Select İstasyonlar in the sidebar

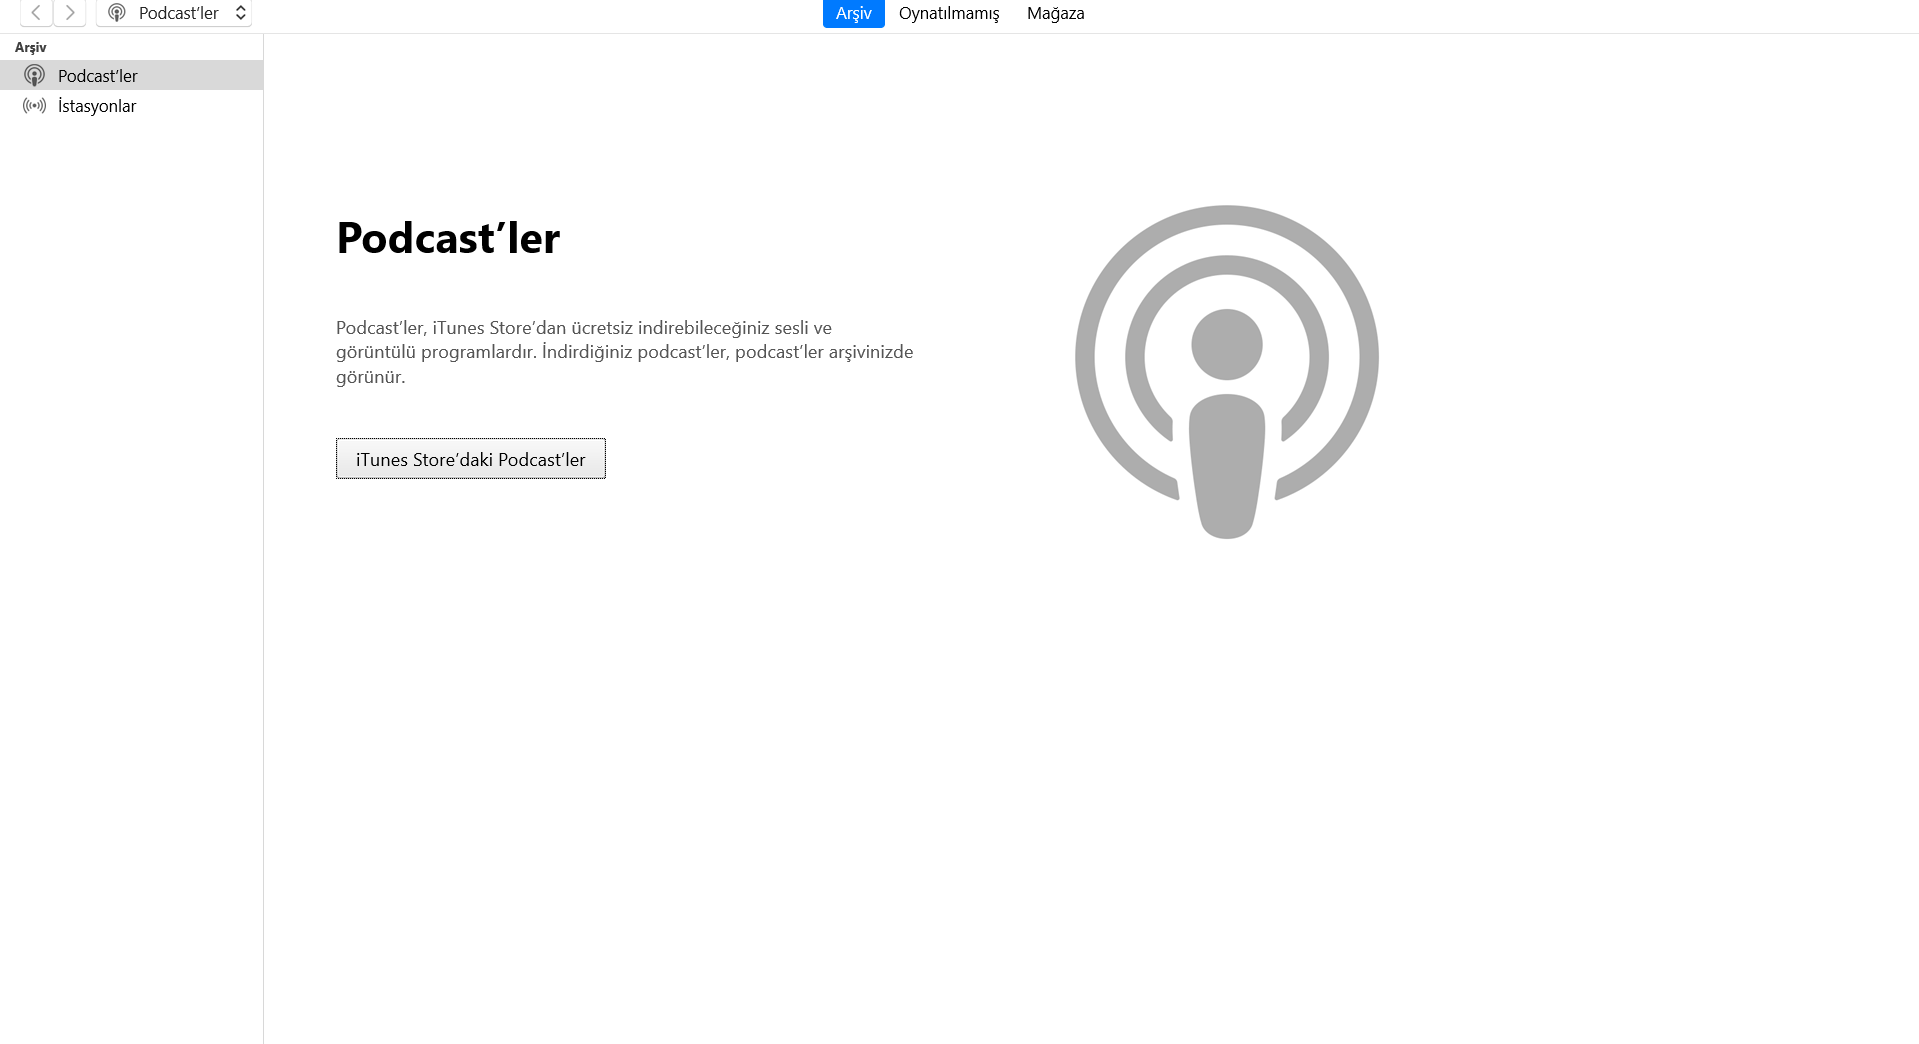point(131,105)
